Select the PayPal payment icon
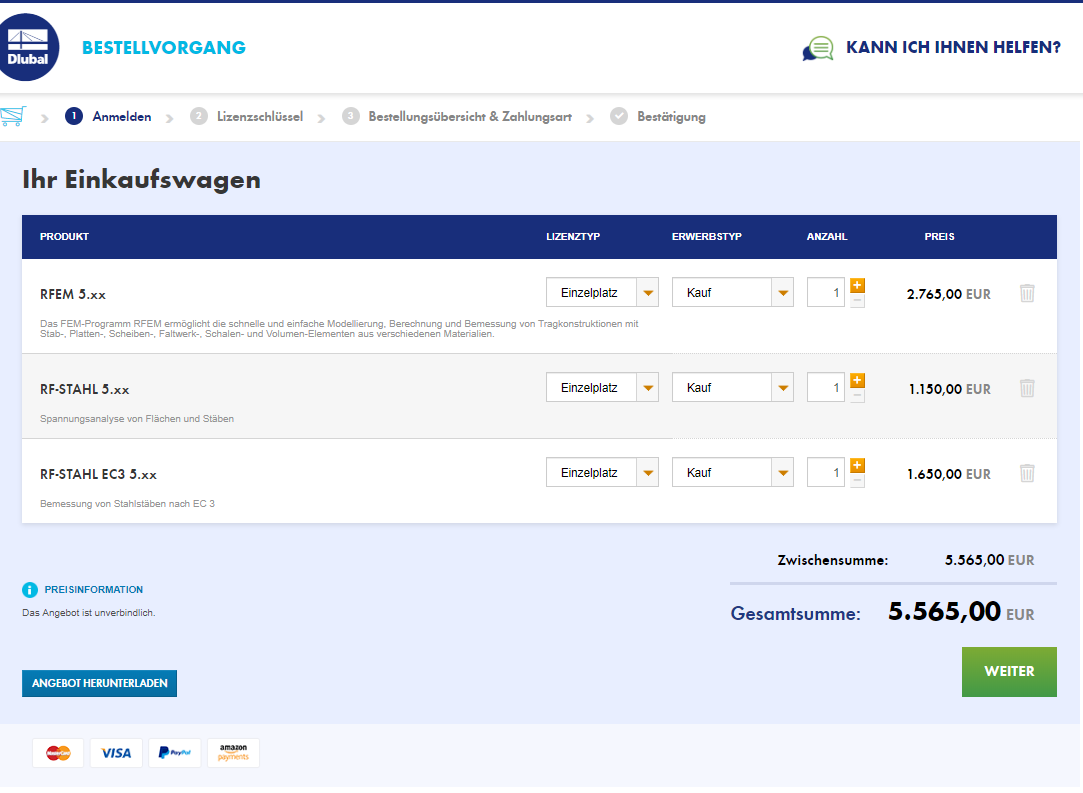The height and width of the screenshot is (793, 1083). click(174, 752)
